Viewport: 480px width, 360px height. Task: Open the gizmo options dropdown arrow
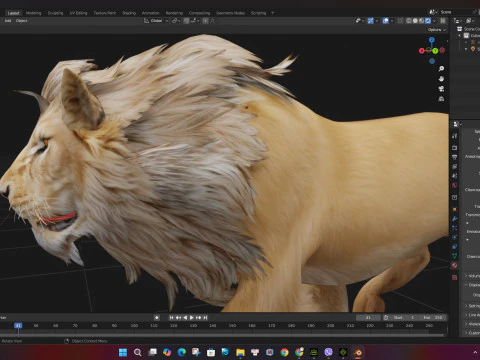pyautogui.click(x=377, y=21)
